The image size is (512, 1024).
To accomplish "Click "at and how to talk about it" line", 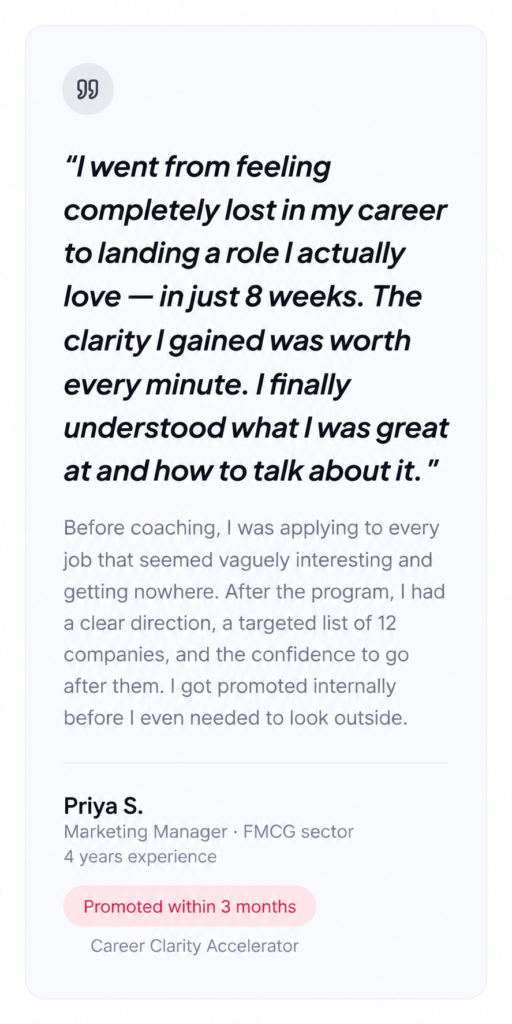I will coord(252,471).
